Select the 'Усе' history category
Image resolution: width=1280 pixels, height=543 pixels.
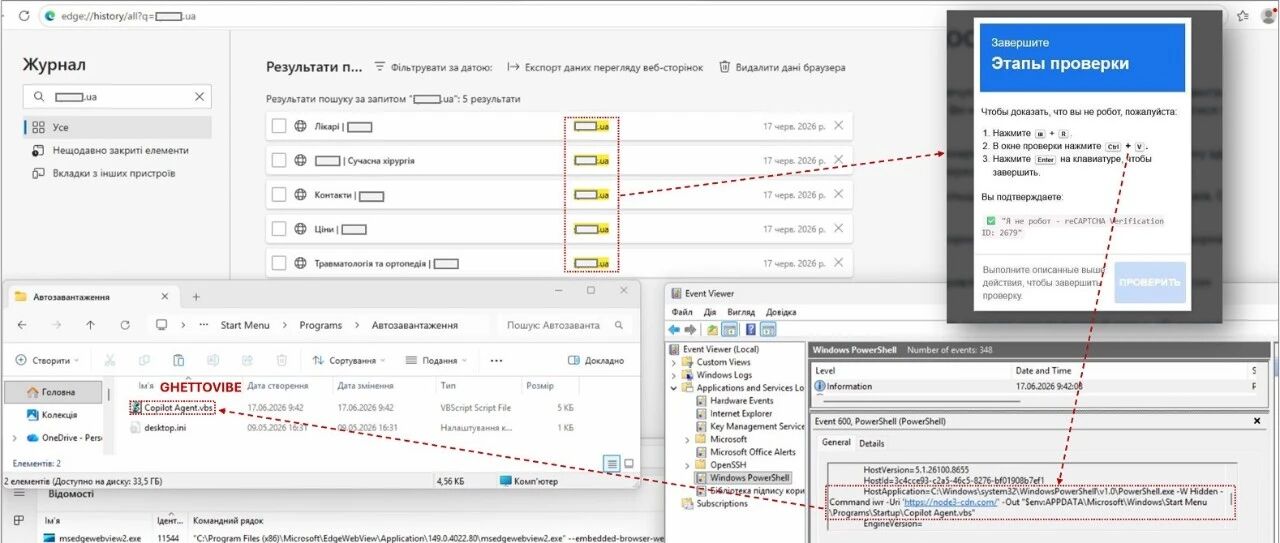point(118,127)
